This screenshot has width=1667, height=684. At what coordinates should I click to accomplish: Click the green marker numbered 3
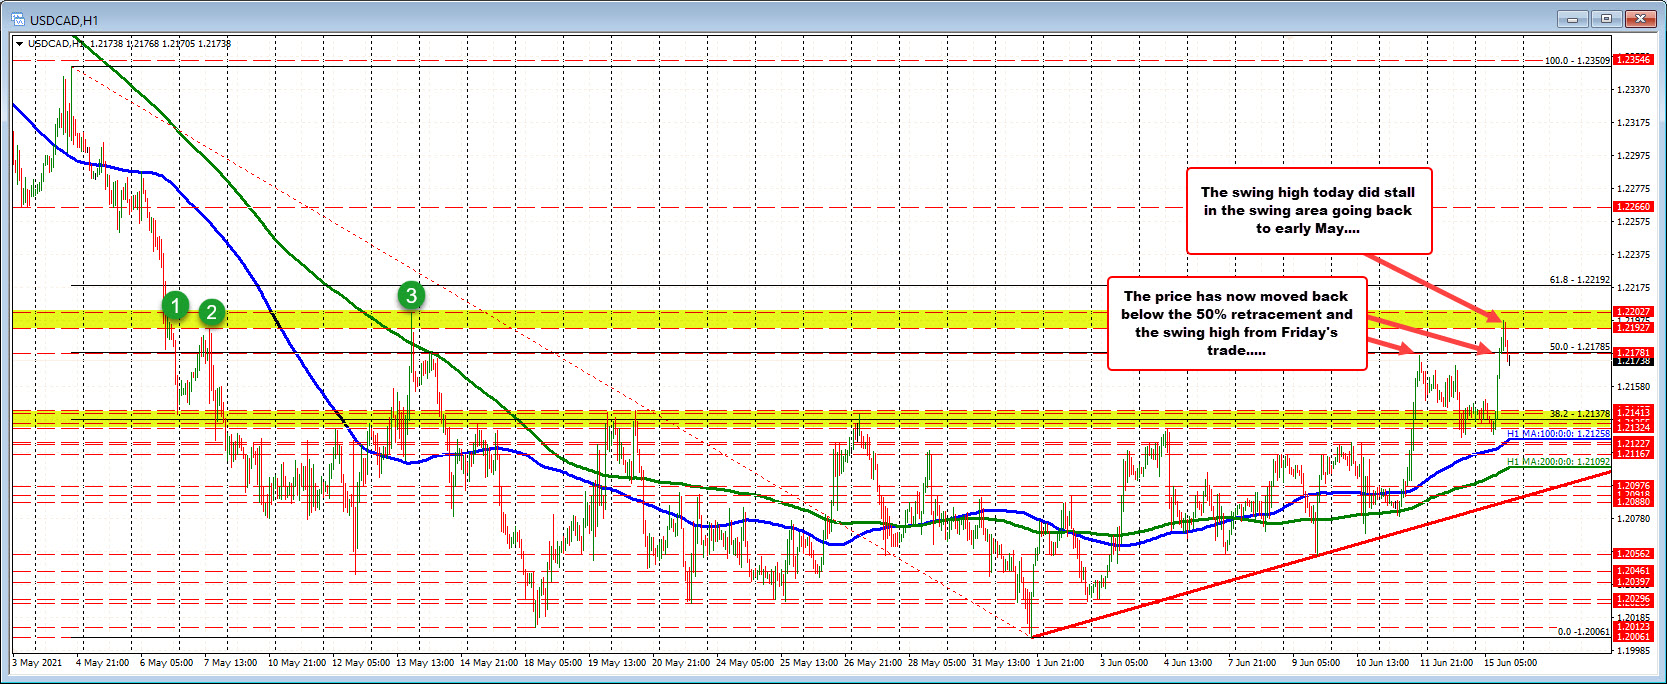[411, 295]
